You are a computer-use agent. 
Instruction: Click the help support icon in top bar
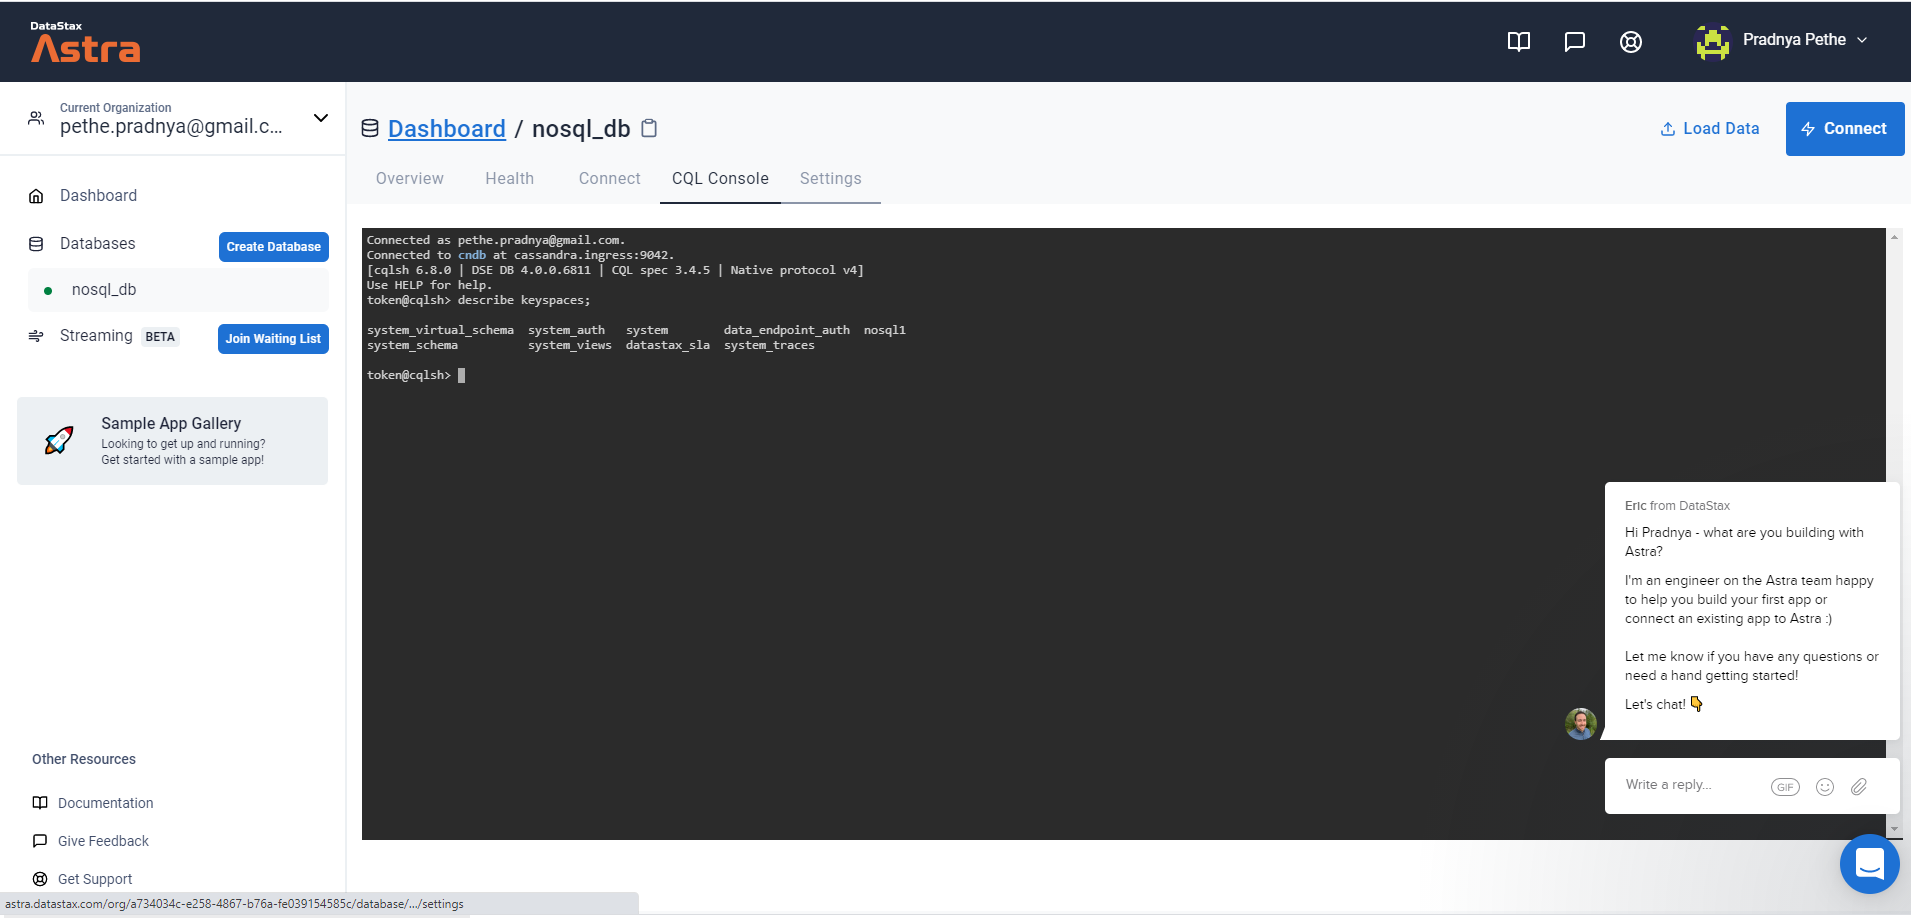(x=1630, y=41)
